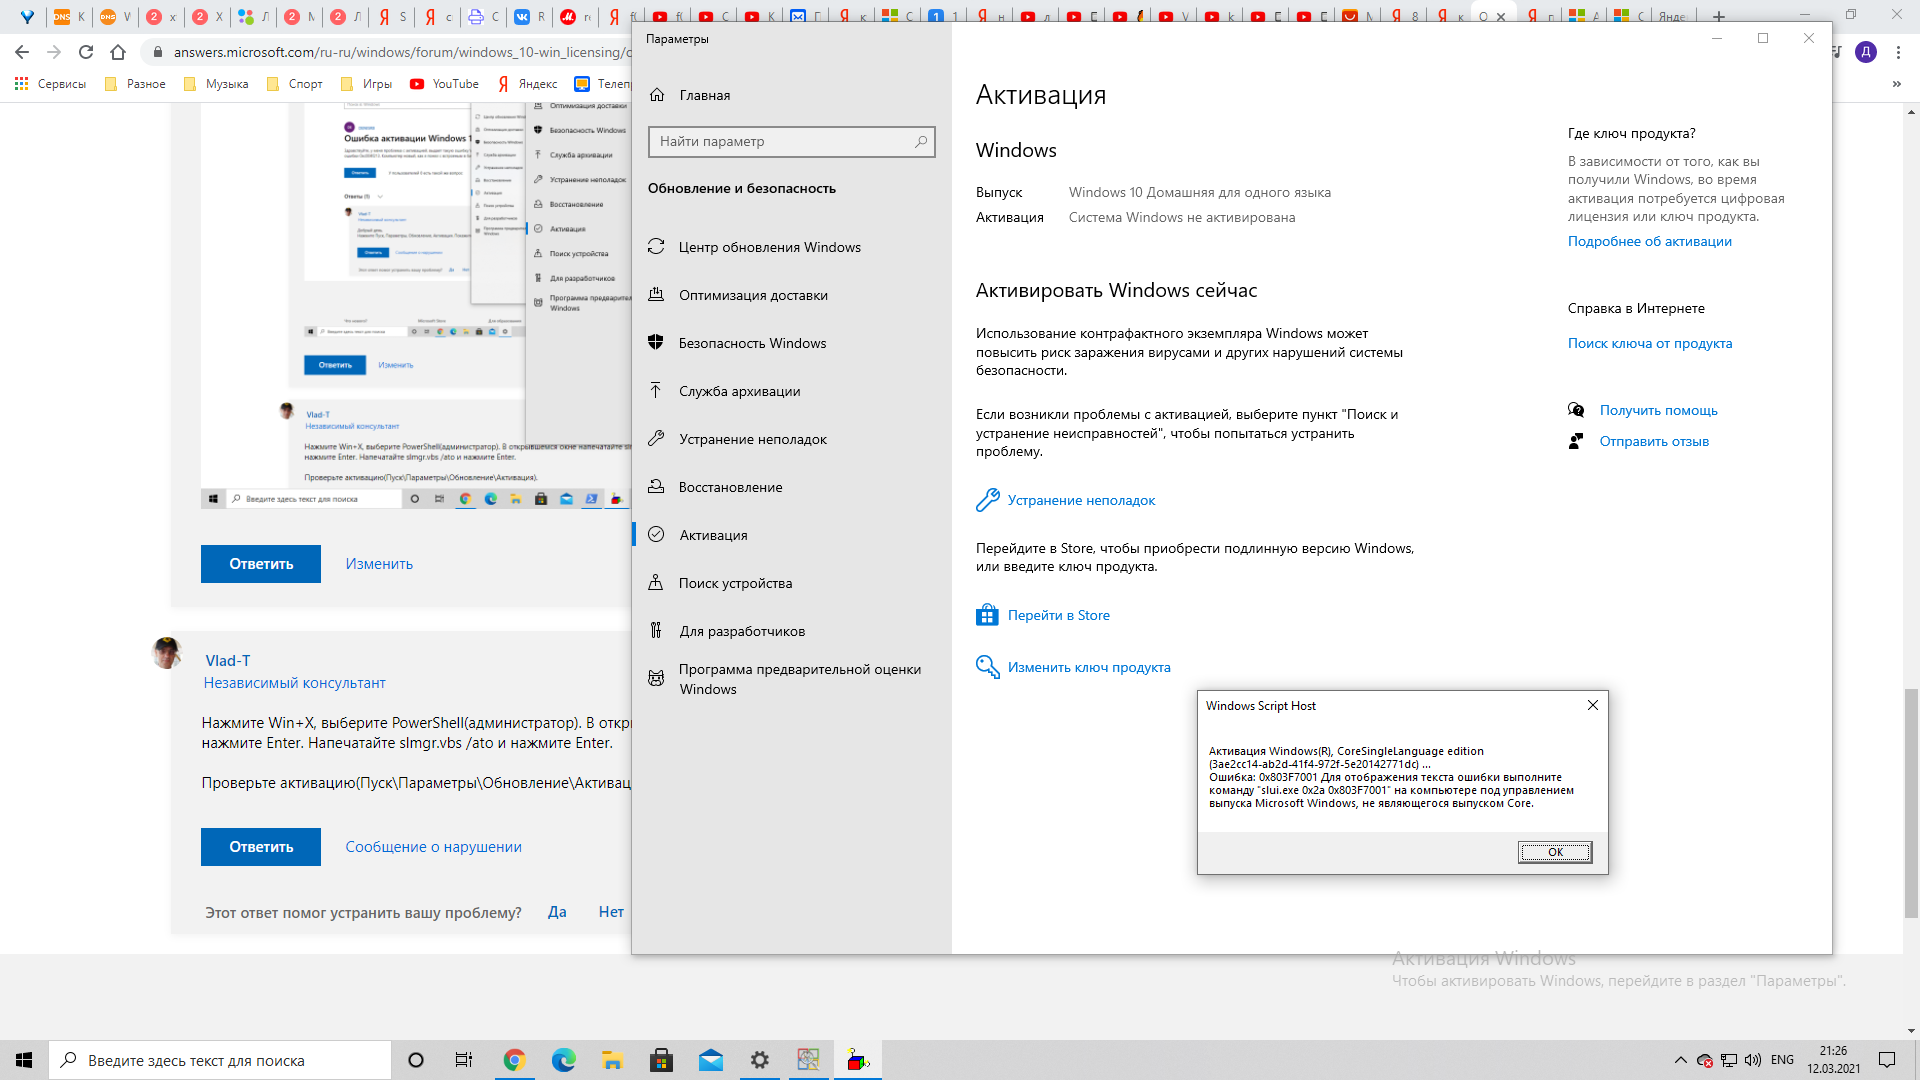This screenshot has height=1080, width=1920.
Task: Open Безопасность Windows section
Action: (752, 343)
